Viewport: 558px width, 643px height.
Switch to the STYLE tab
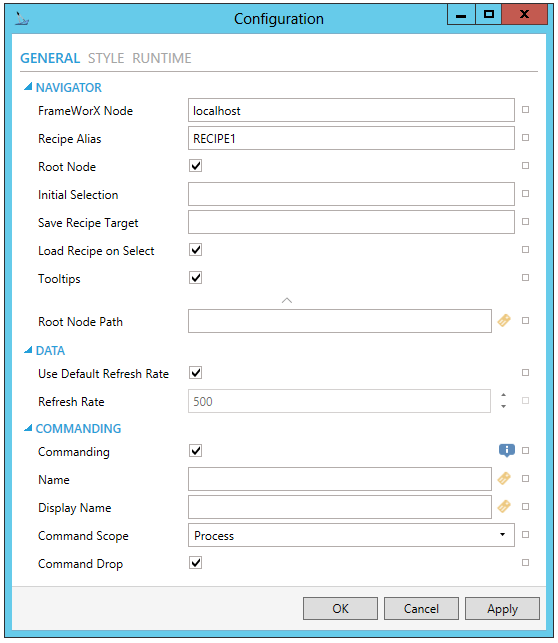tap(106, 58)
